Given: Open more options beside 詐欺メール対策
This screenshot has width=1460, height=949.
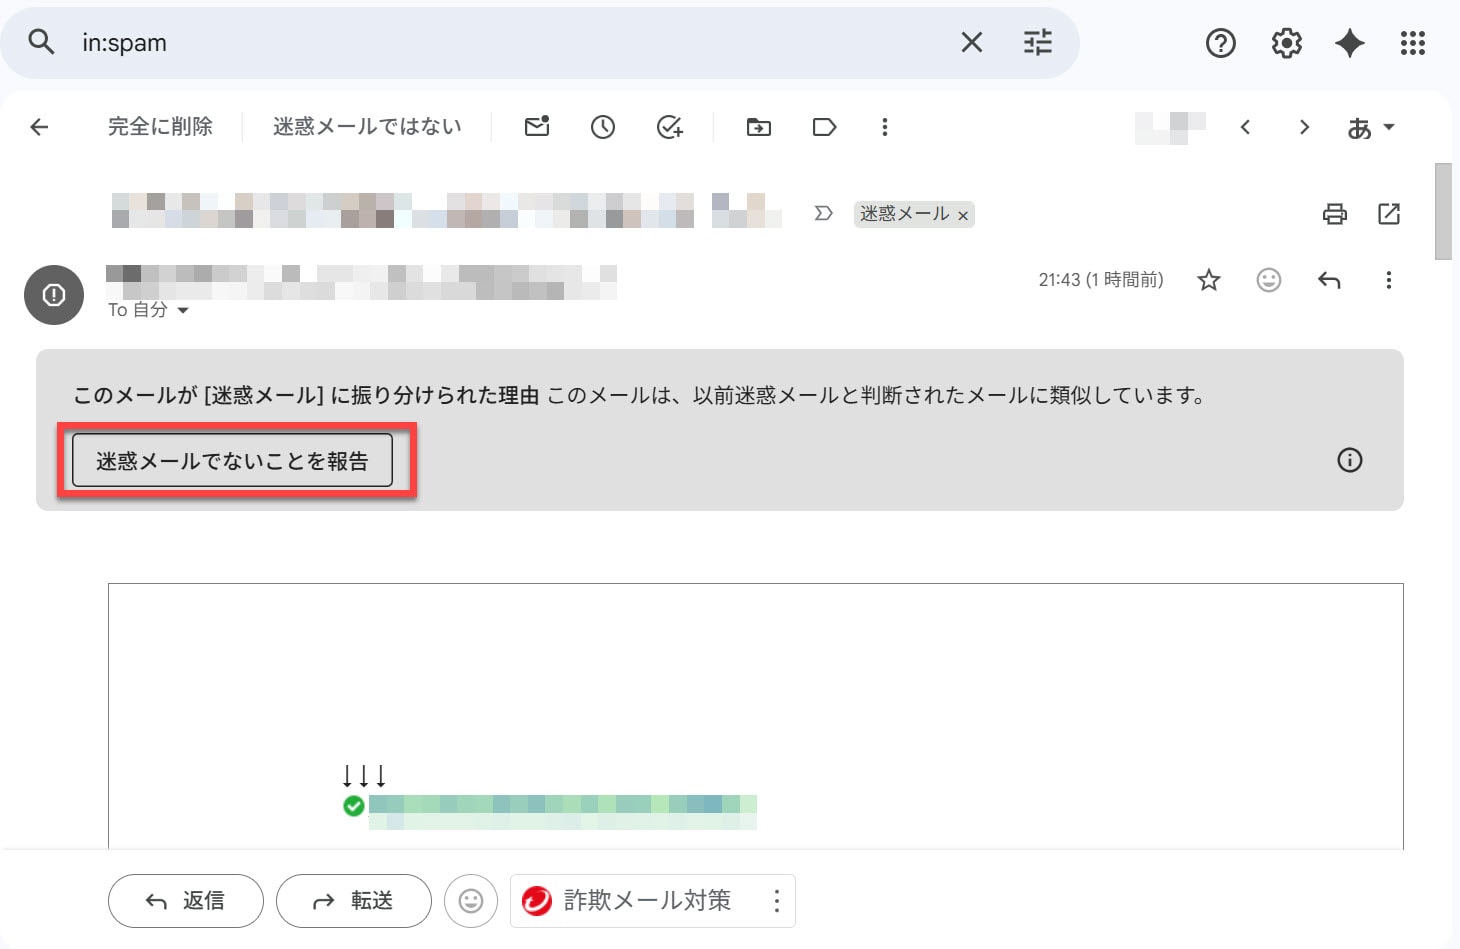Looking at the screenshot, I should tap(776, 901).
